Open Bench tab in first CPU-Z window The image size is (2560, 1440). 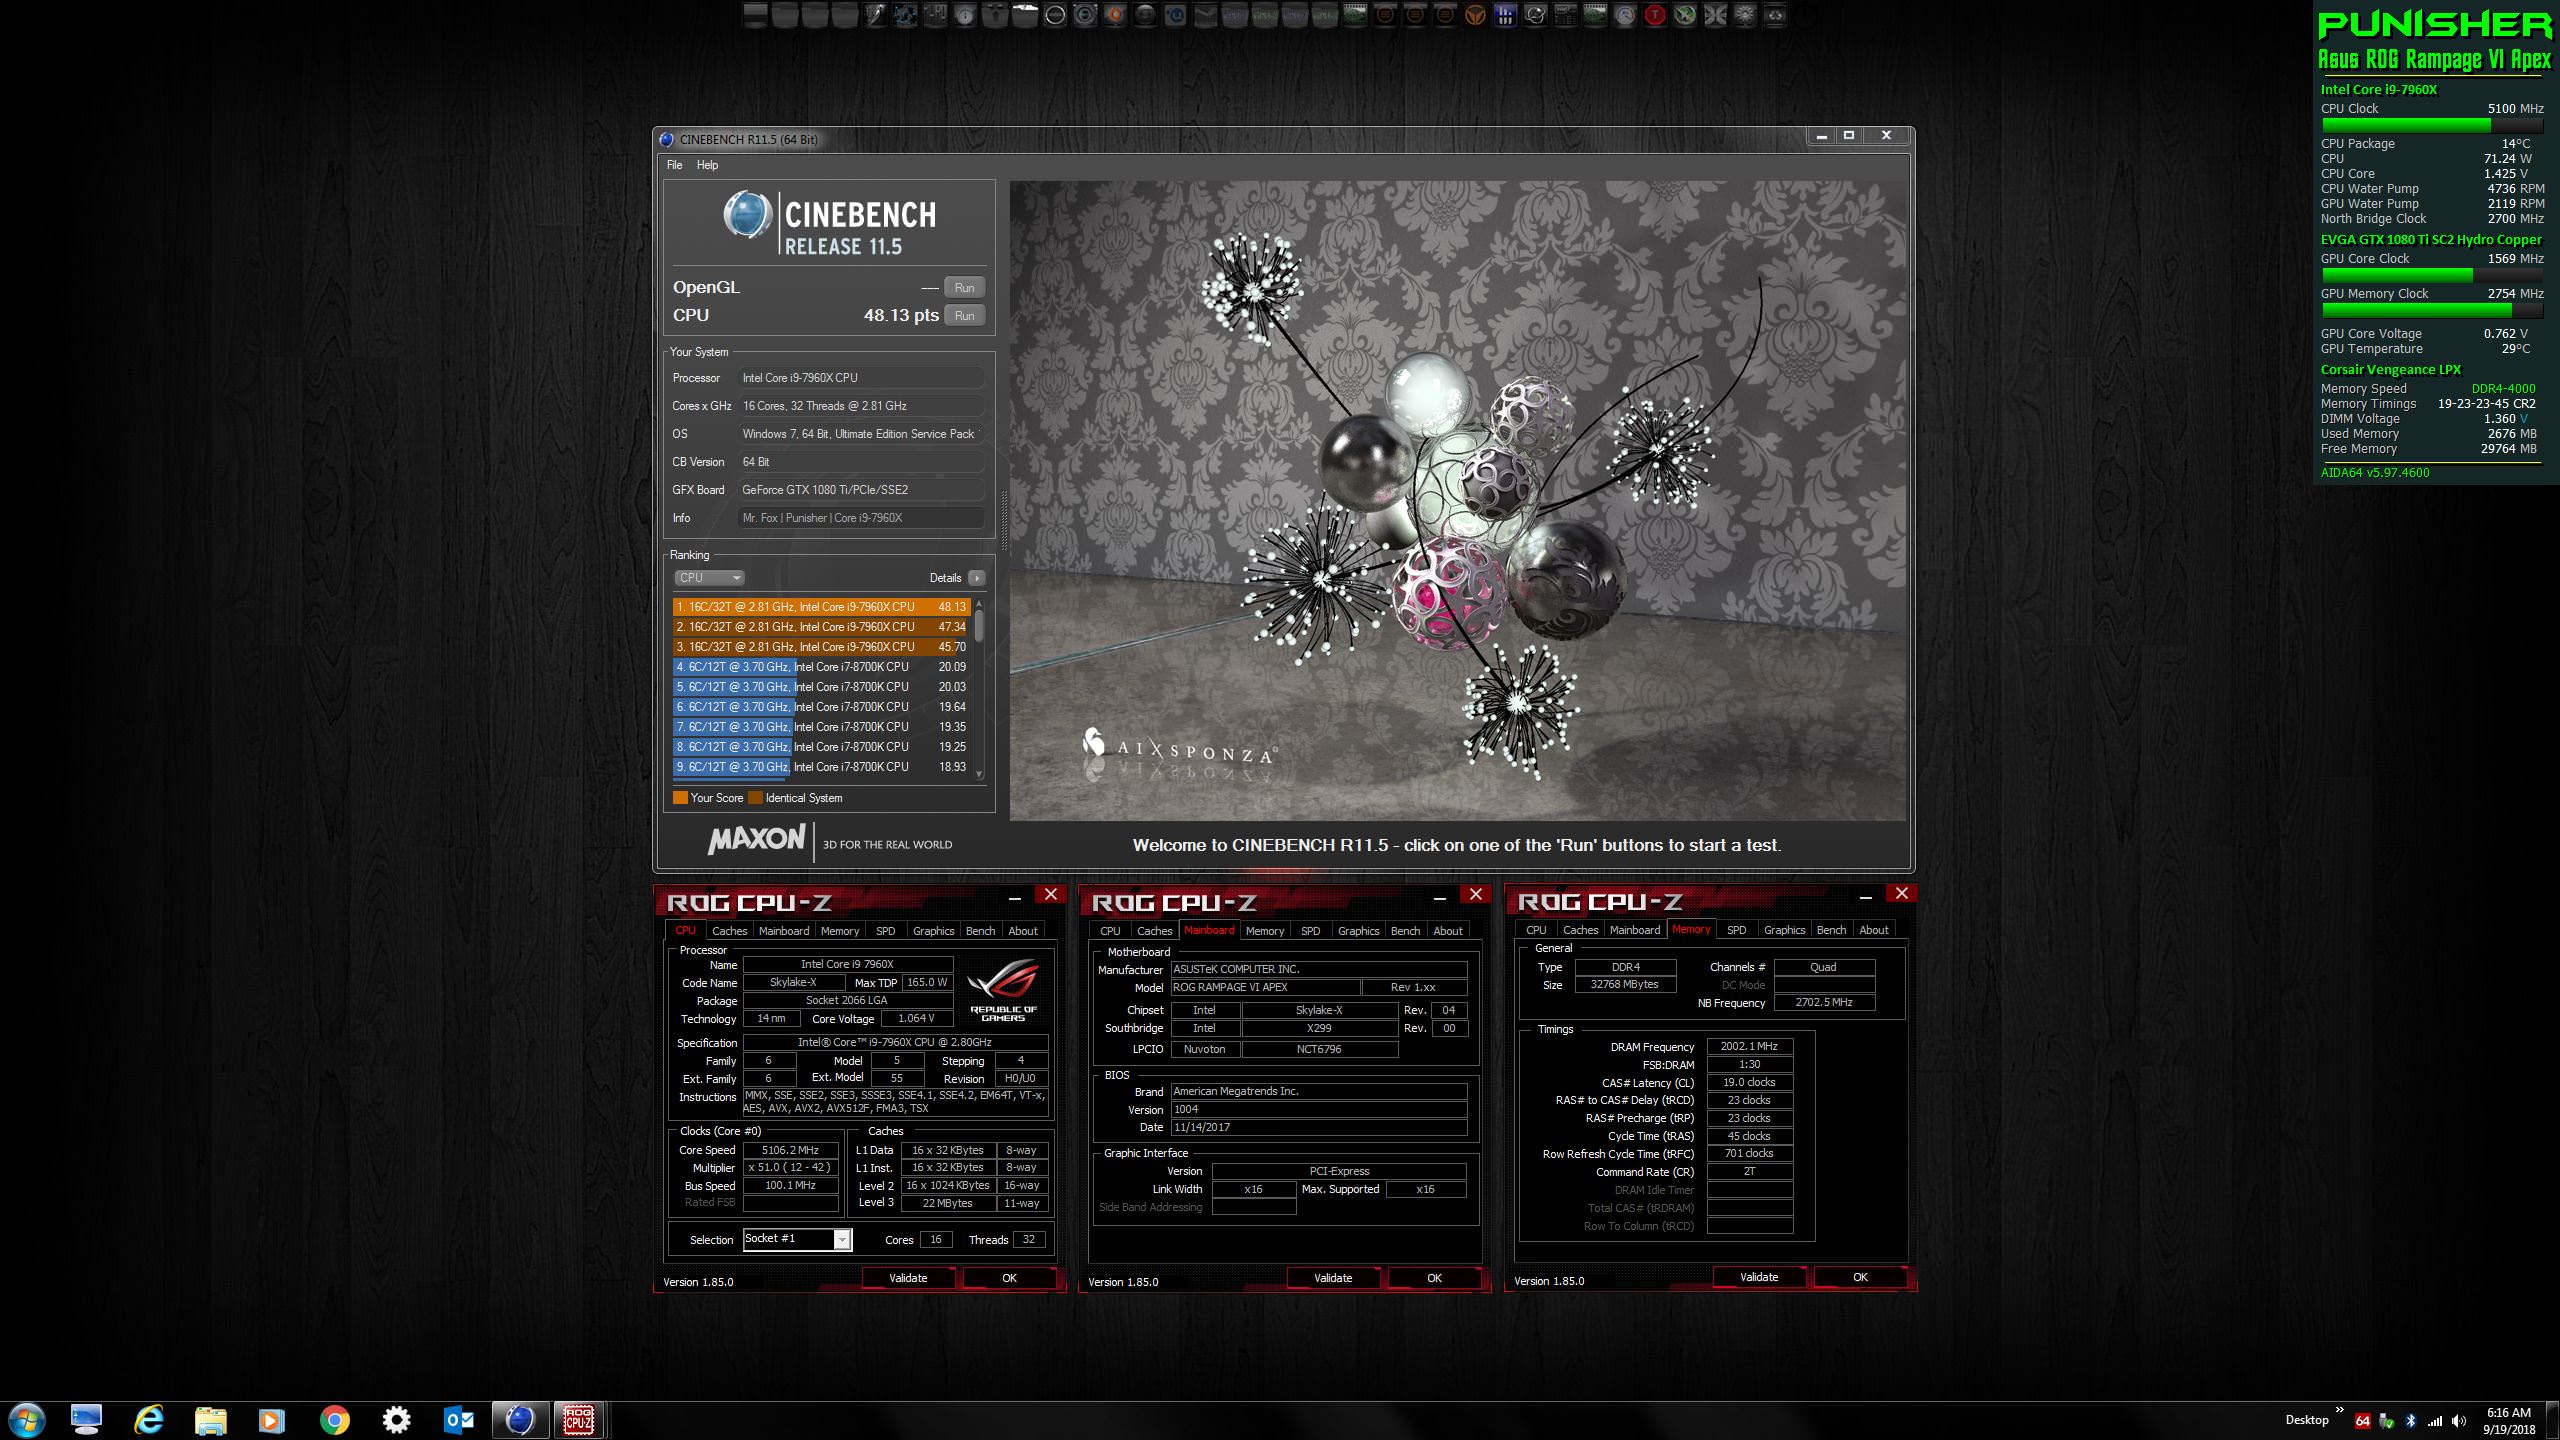(980, 931)
